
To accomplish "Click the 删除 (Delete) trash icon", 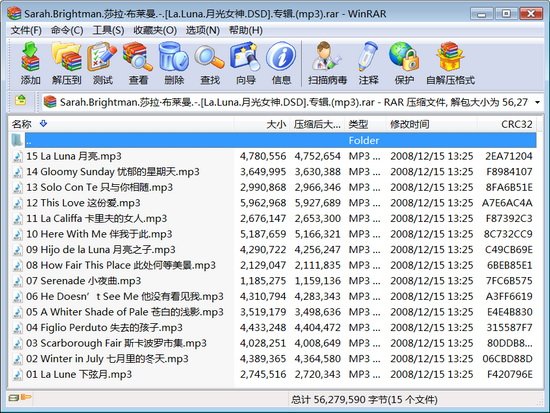I will point(174,63).
